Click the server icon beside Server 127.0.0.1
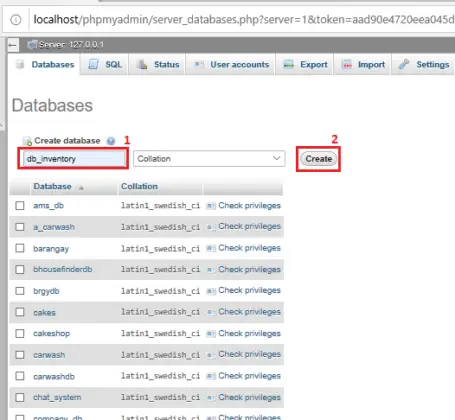The image size is (455, 420). pos(32,44)
